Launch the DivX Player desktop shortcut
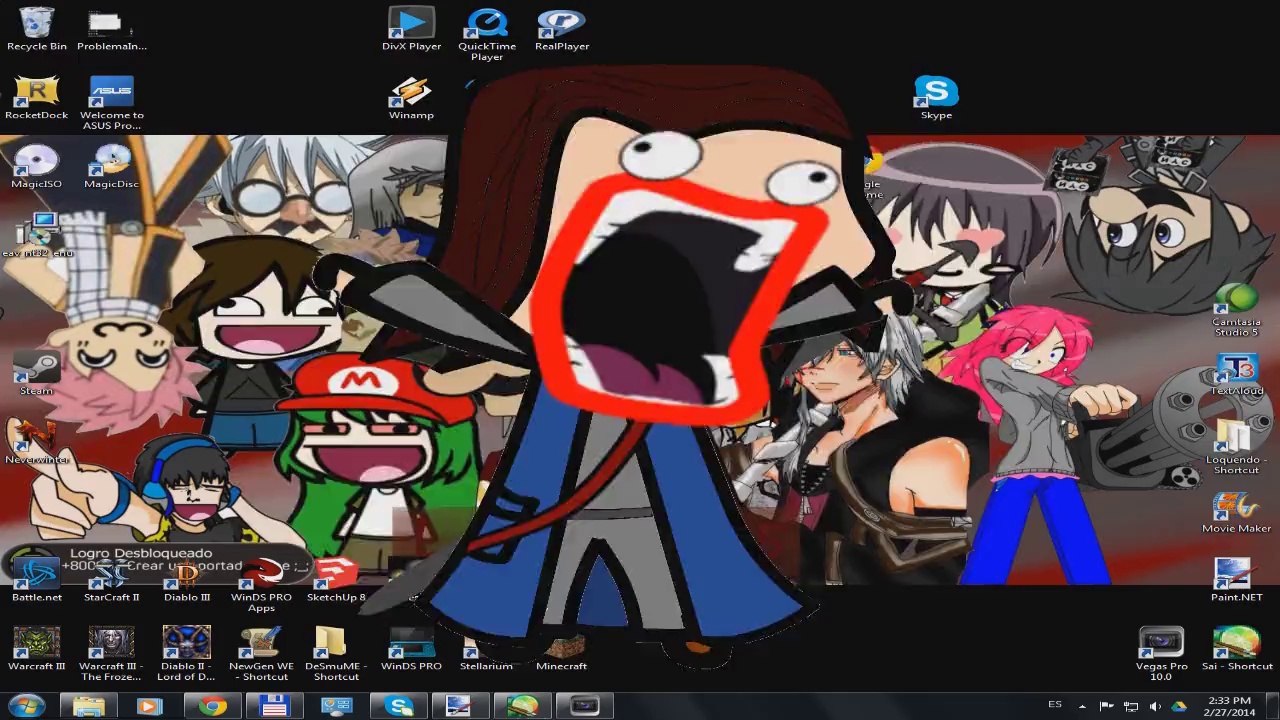The image size is (1280, 720). [x=411, y=28]
